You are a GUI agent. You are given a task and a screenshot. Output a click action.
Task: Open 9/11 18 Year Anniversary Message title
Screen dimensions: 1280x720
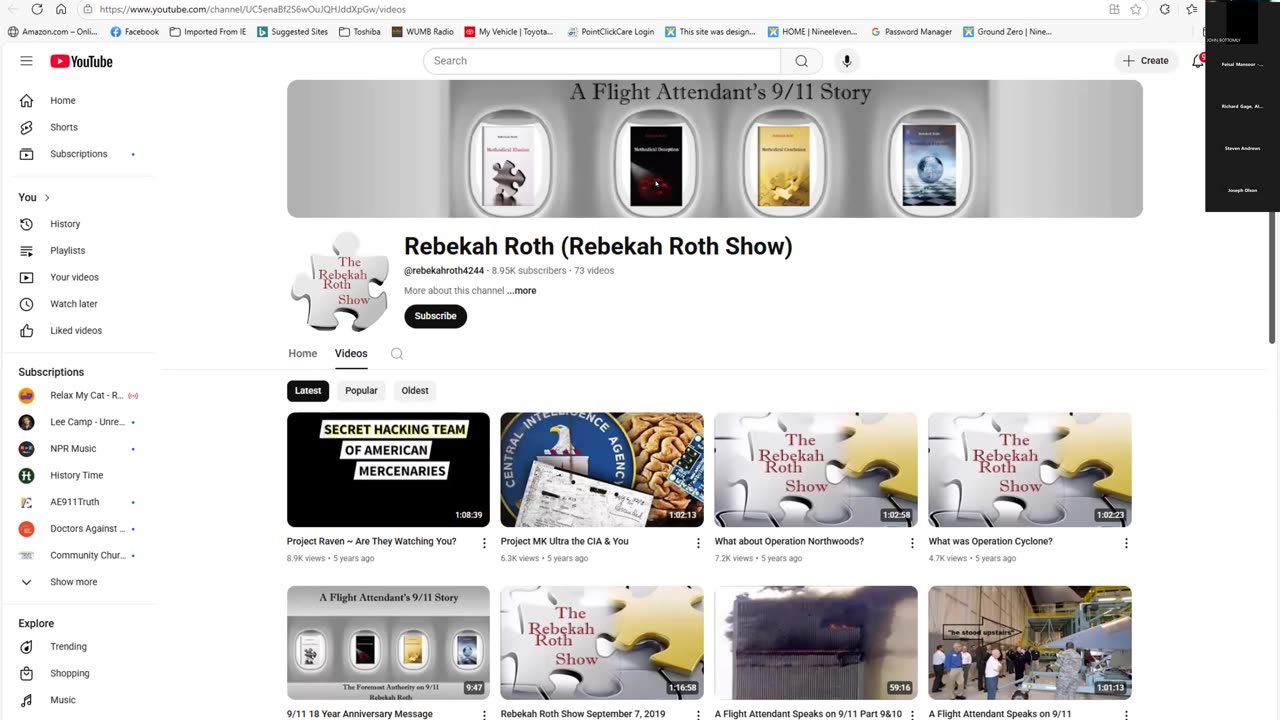click(360, 714)
